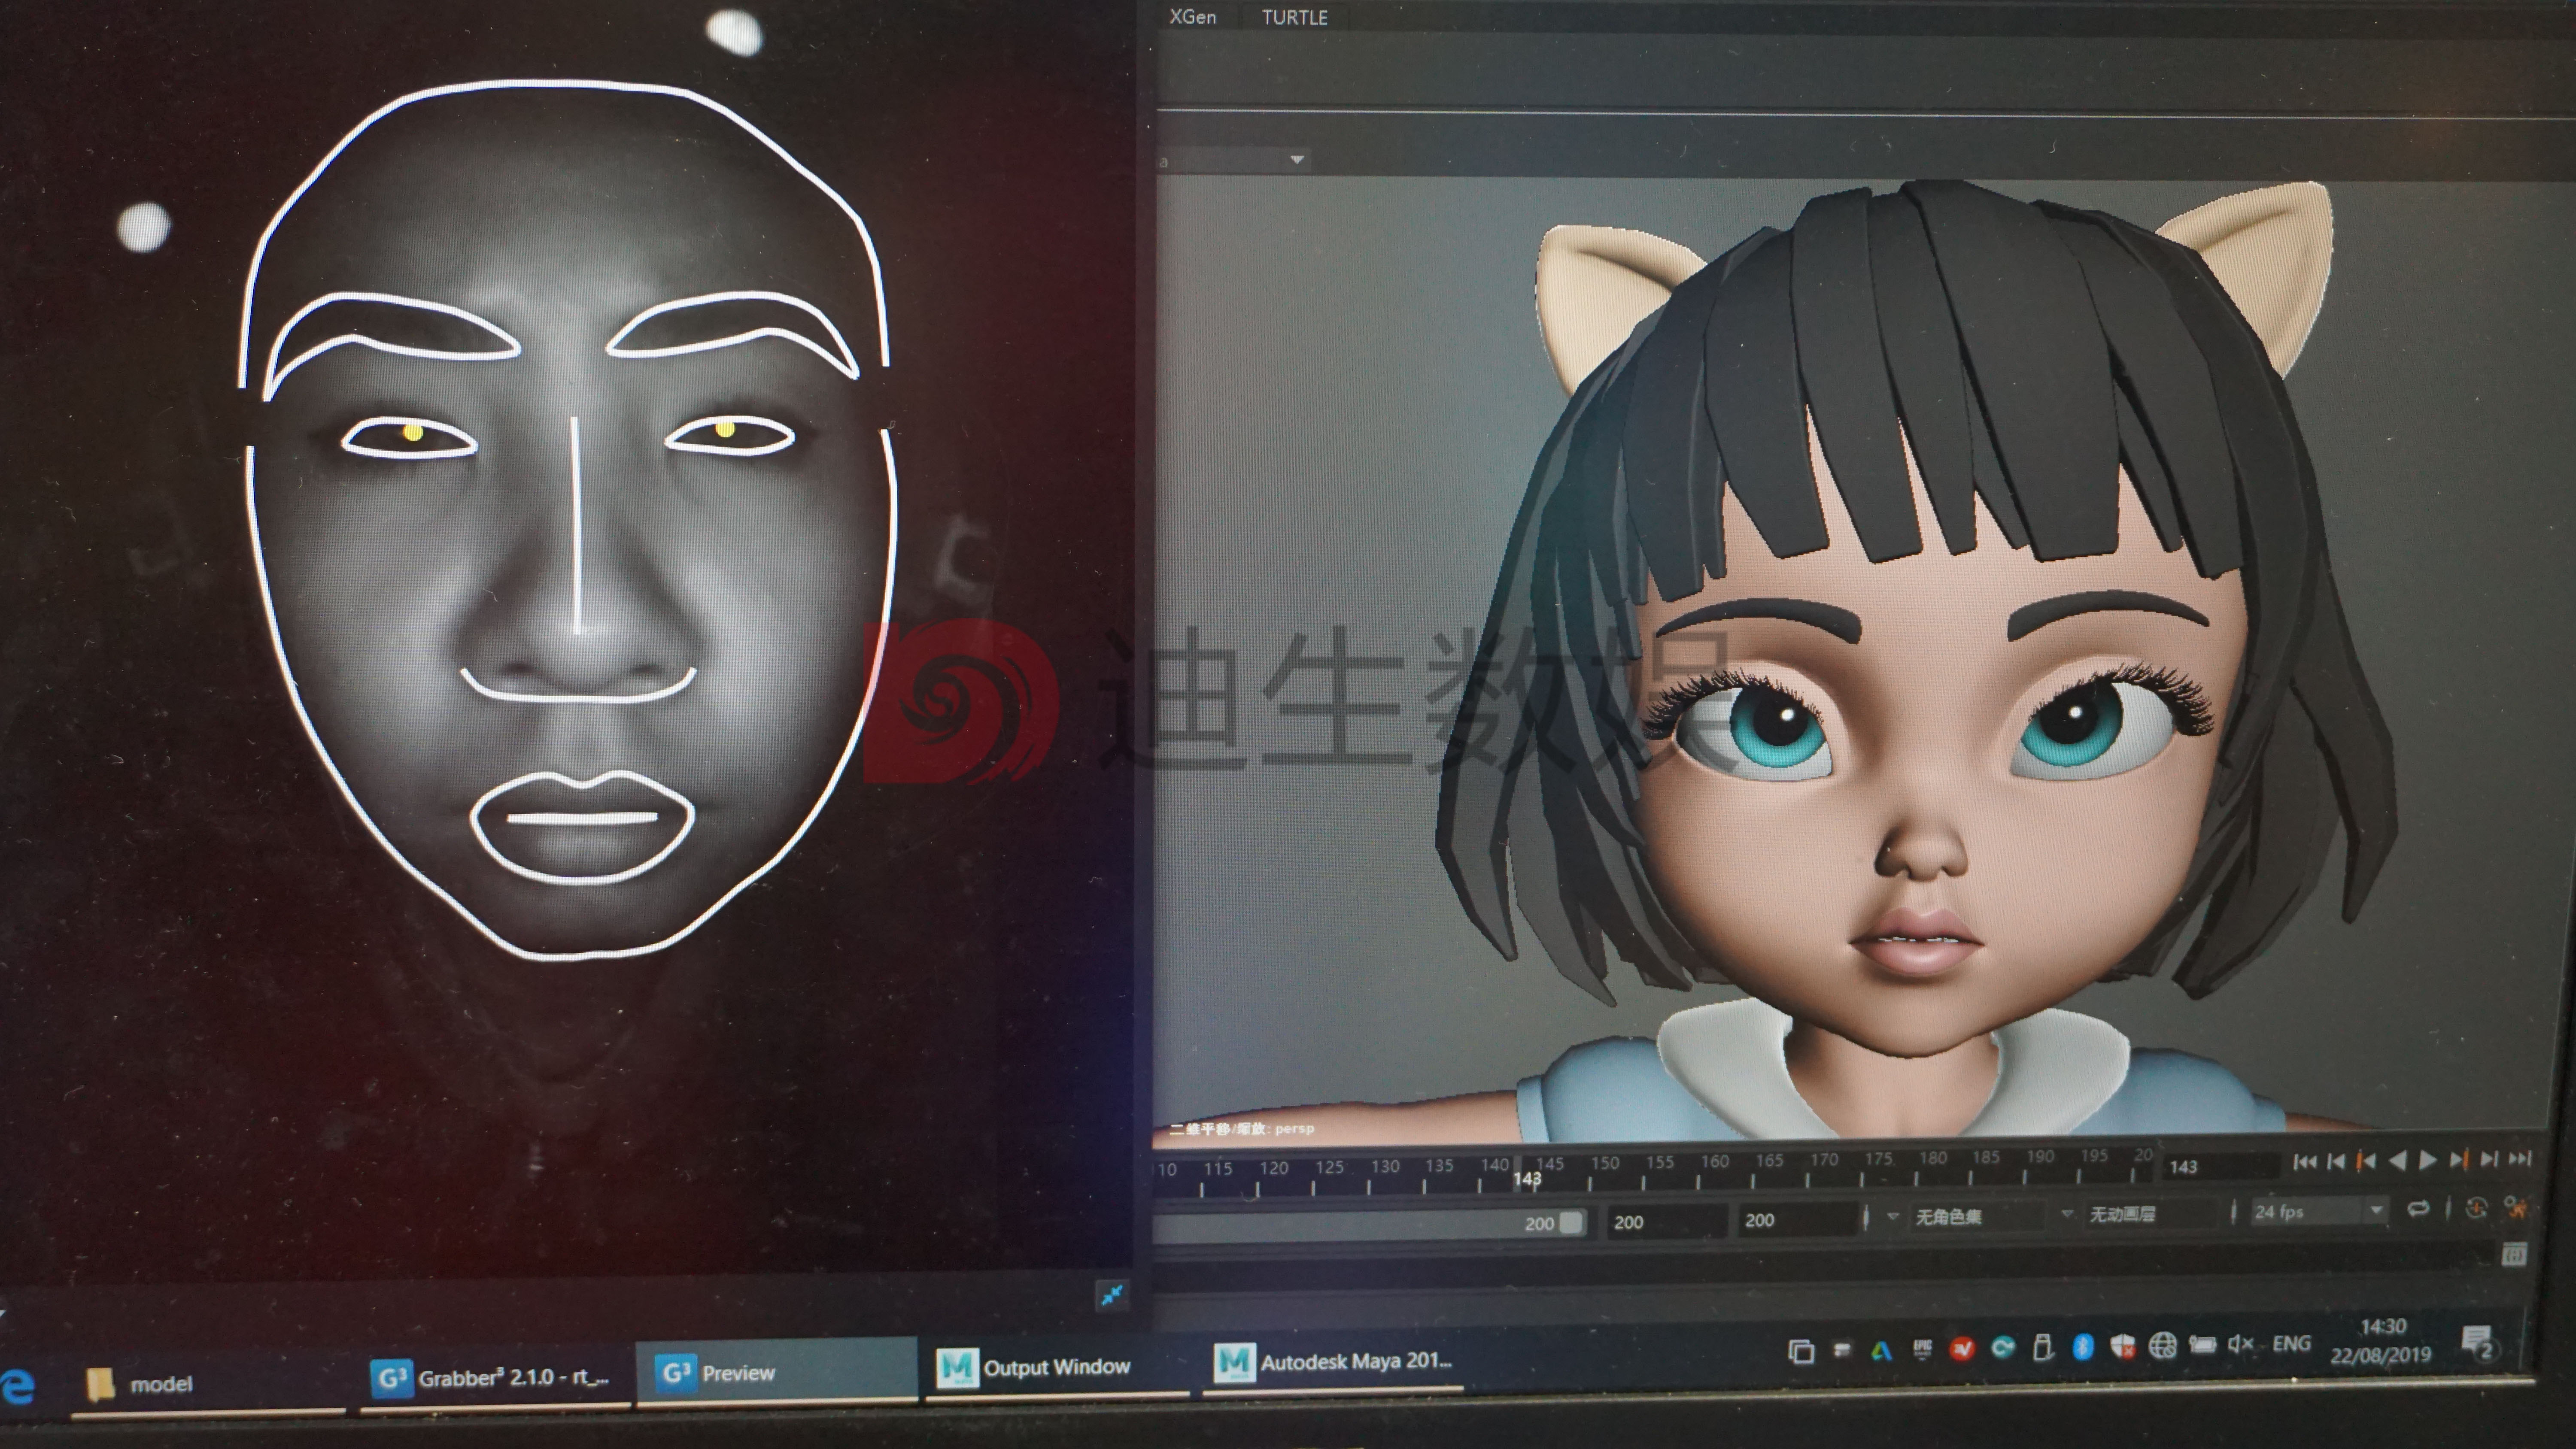Click the red ExpressVPN tray icon

[x=1962, y=1349]
